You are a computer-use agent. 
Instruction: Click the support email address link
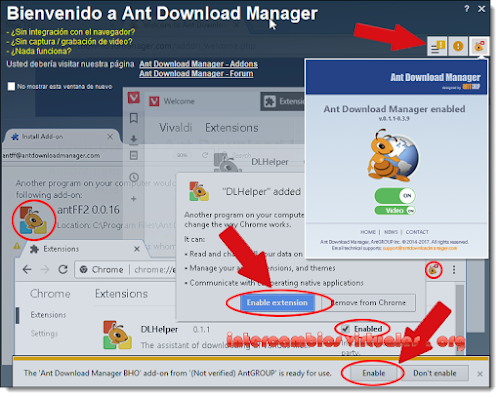[420, 248]
